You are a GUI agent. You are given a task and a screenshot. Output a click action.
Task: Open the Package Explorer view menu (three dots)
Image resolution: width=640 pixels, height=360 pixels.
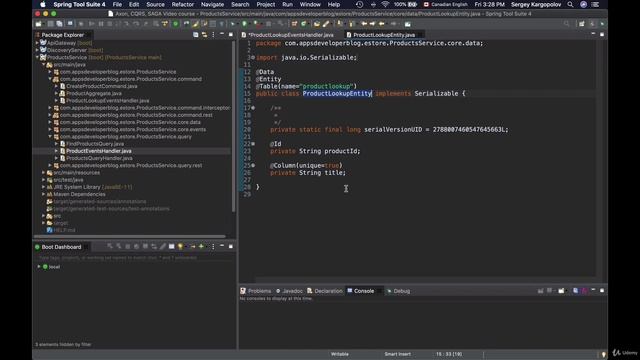[213, 35]
